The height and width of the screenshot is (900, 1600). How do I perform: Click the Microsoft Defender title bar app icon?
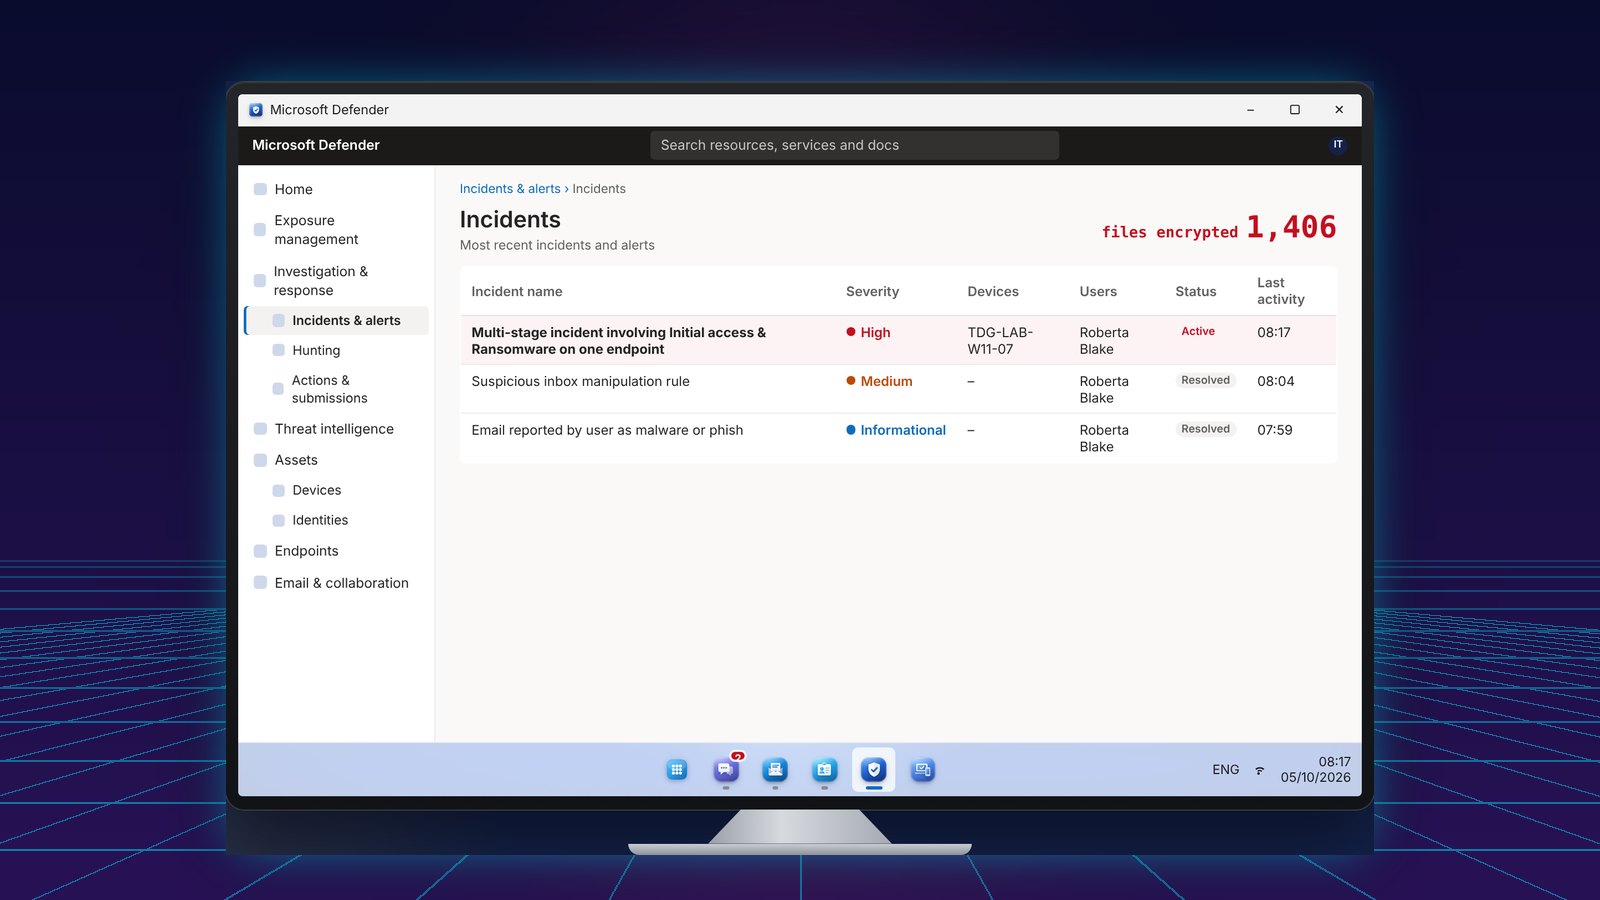[x=256, y=110]
